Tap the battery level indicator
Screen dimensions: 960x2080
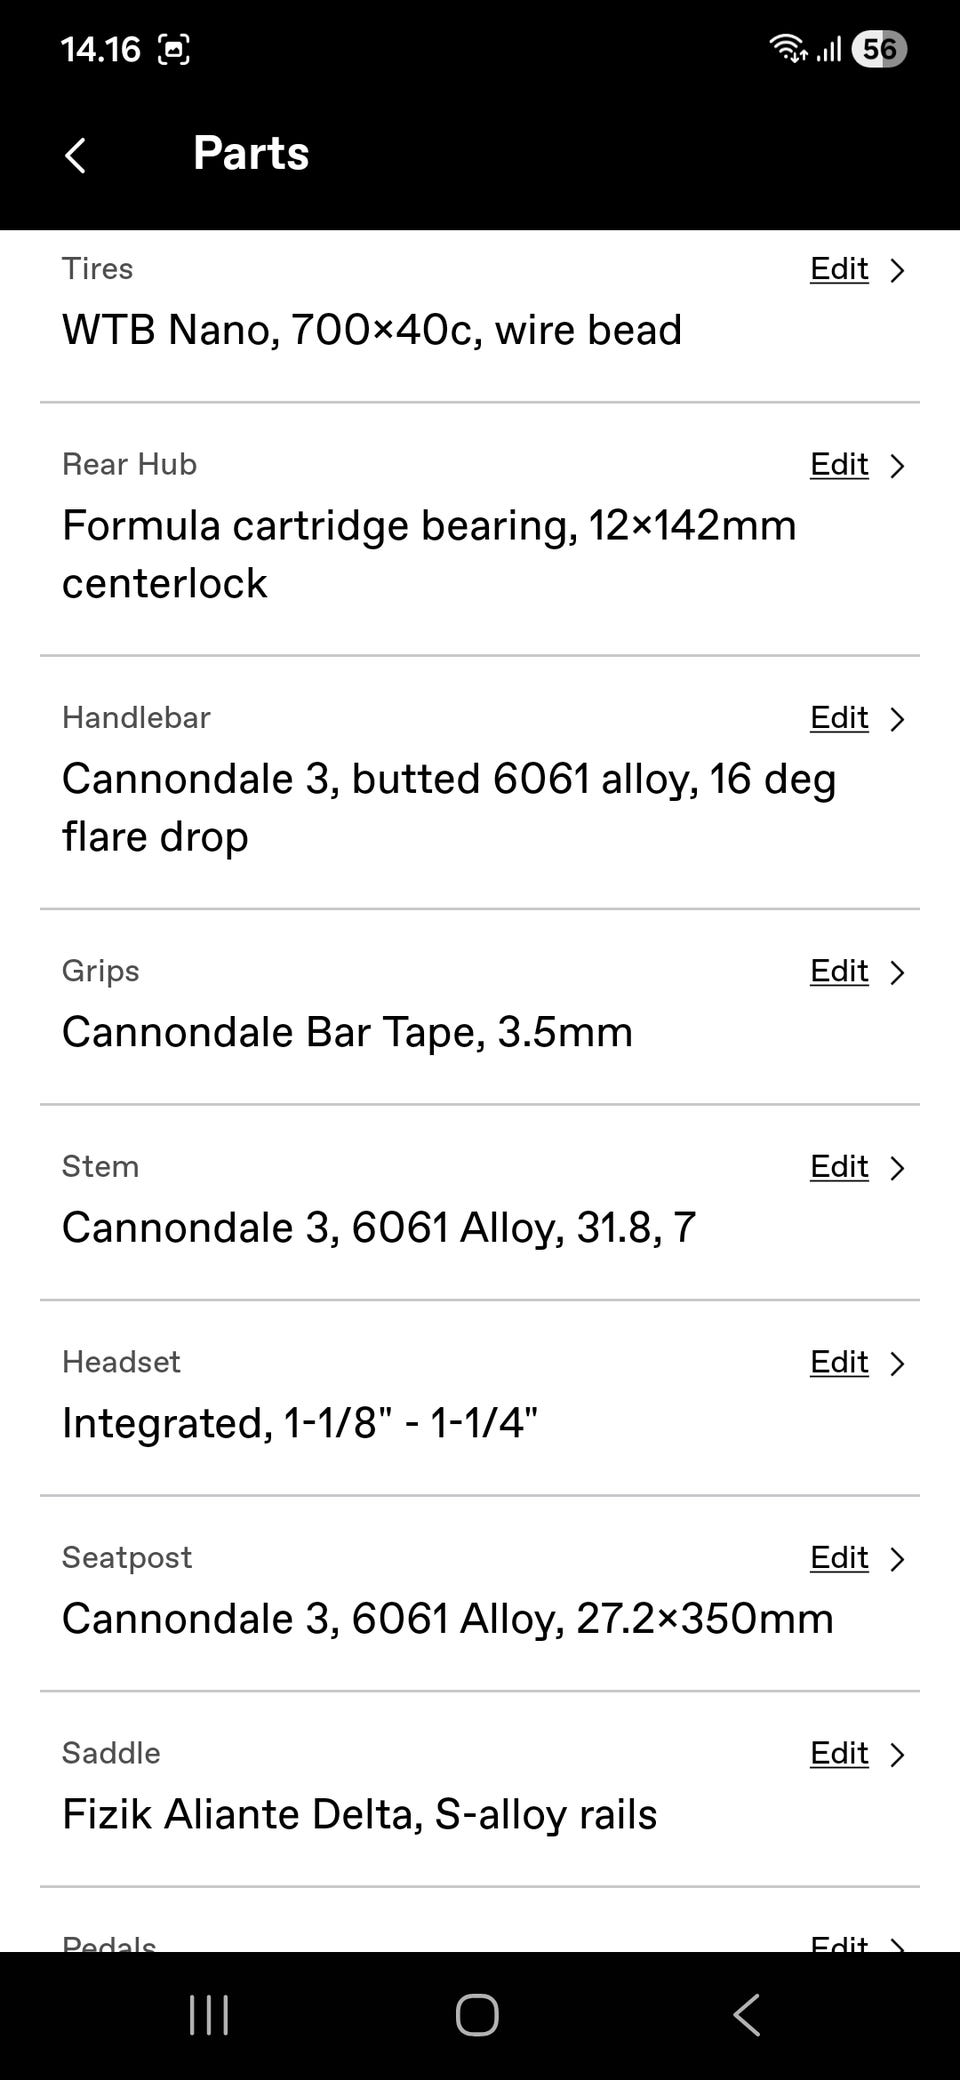click(x=878, y=49)
